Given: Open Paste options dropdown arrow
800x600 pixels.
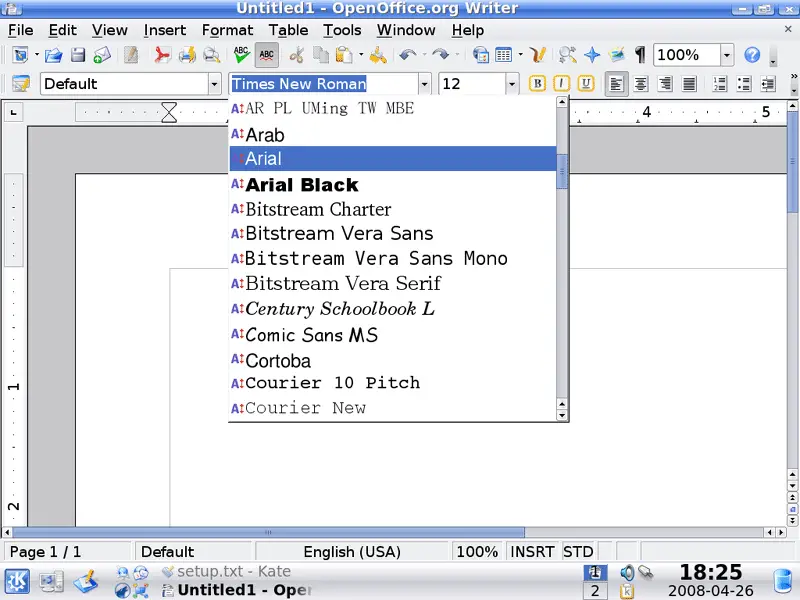Looking at the screenshot, I should click(361, 55).
